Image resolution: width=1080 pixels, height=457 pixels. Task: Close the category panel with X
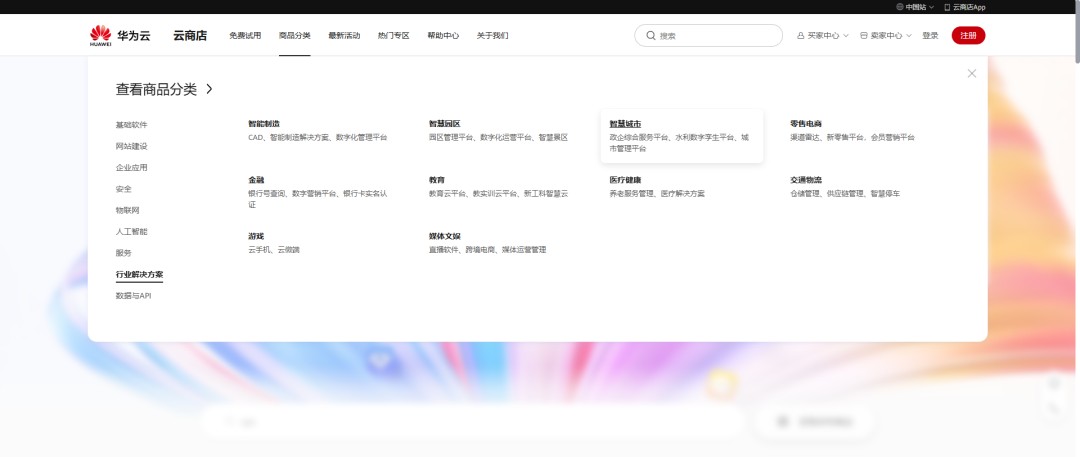(971, 73)
